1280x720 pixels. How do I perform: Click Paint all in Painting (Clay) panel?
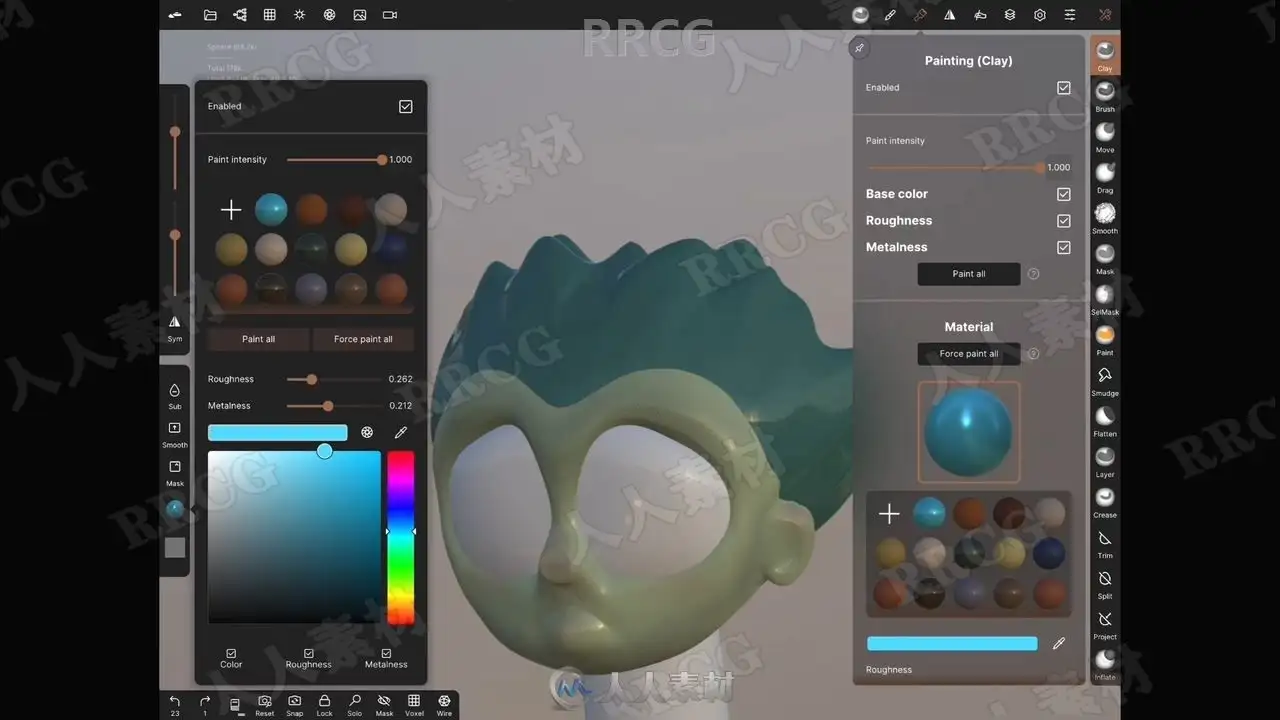coord(969,274)
